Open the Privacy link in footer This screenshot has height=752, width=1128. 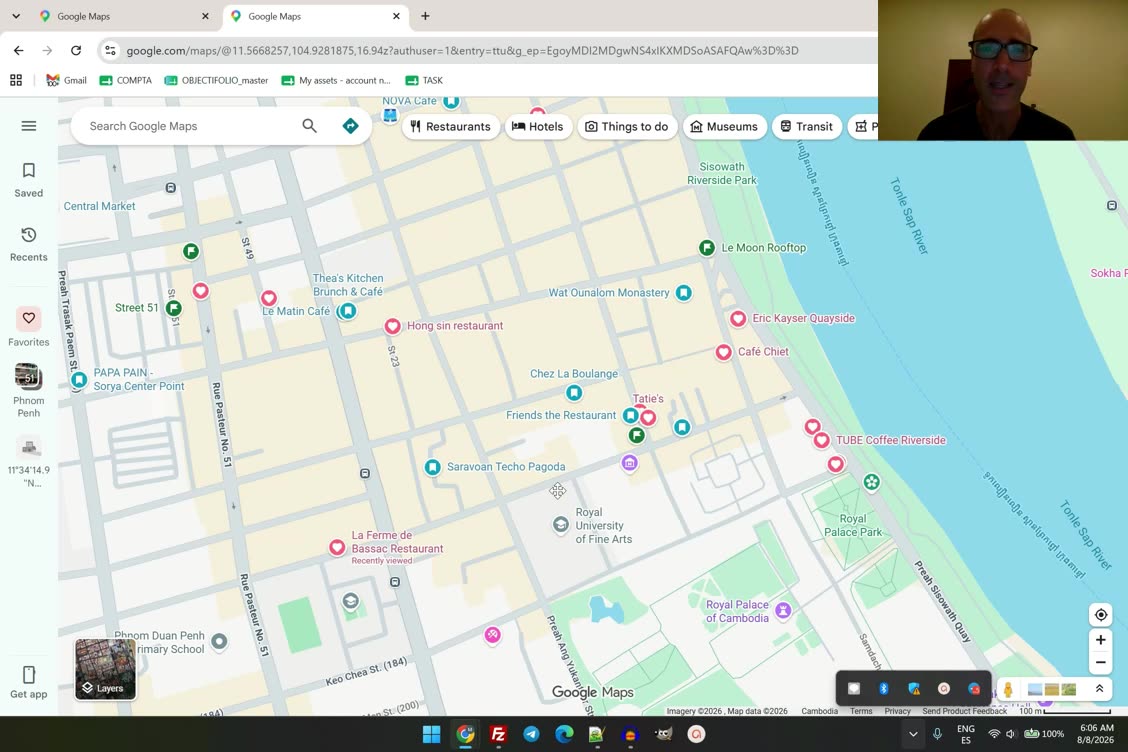[897, 711]
